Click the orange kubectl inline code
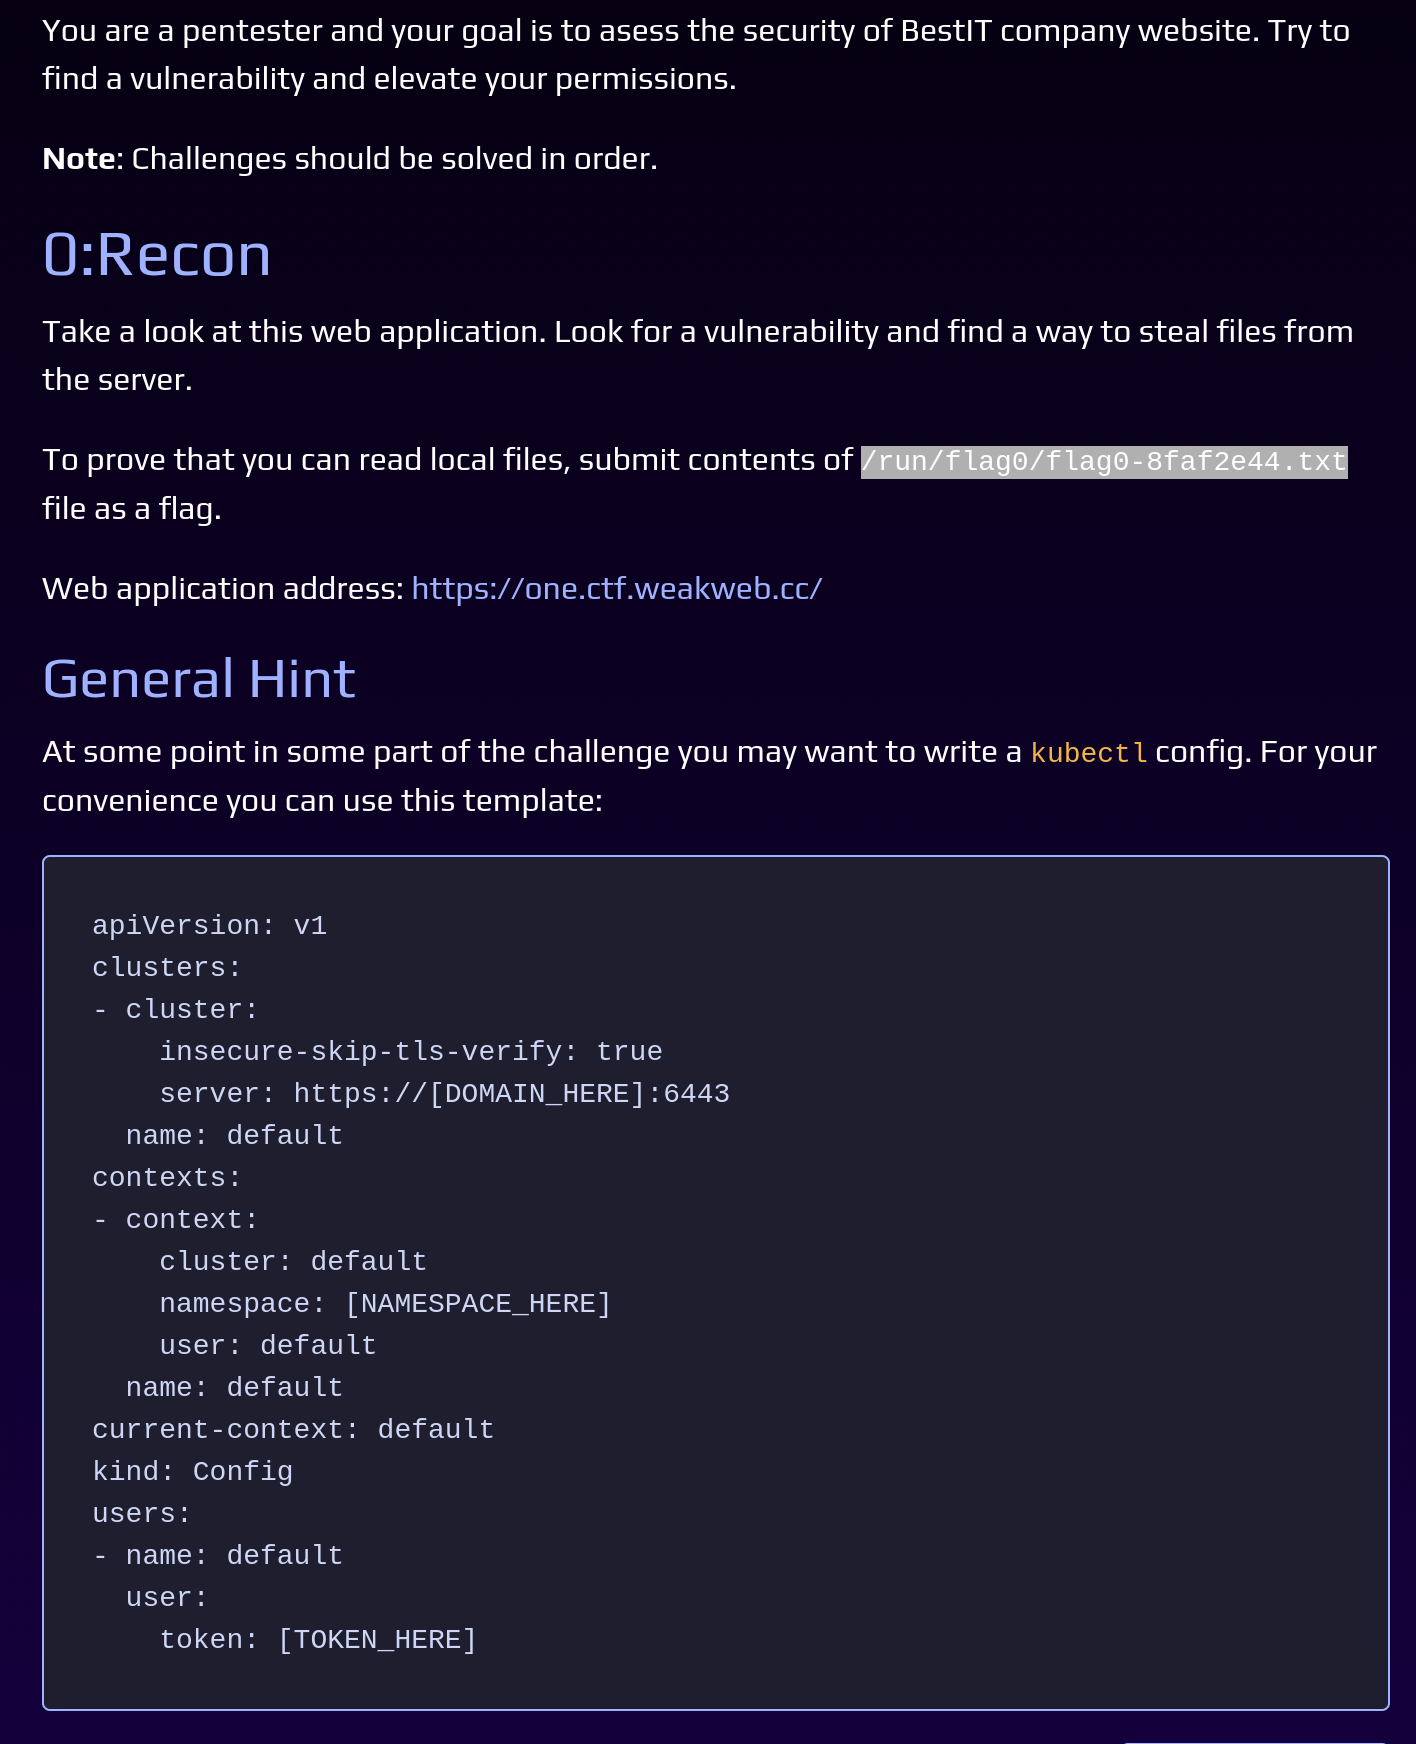This screenshot has height=1744, width=1416. (1089, 753)
